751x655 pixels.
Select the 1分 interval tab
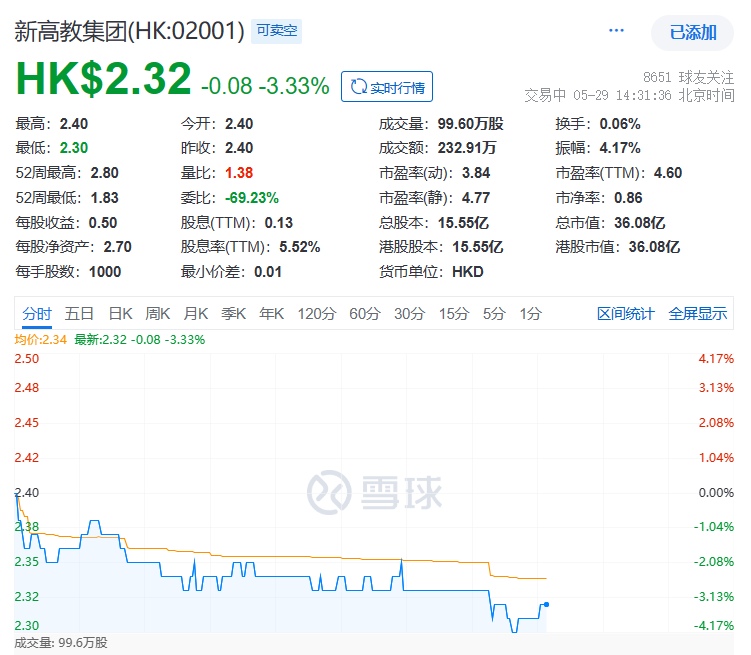[x=531, y=314]
